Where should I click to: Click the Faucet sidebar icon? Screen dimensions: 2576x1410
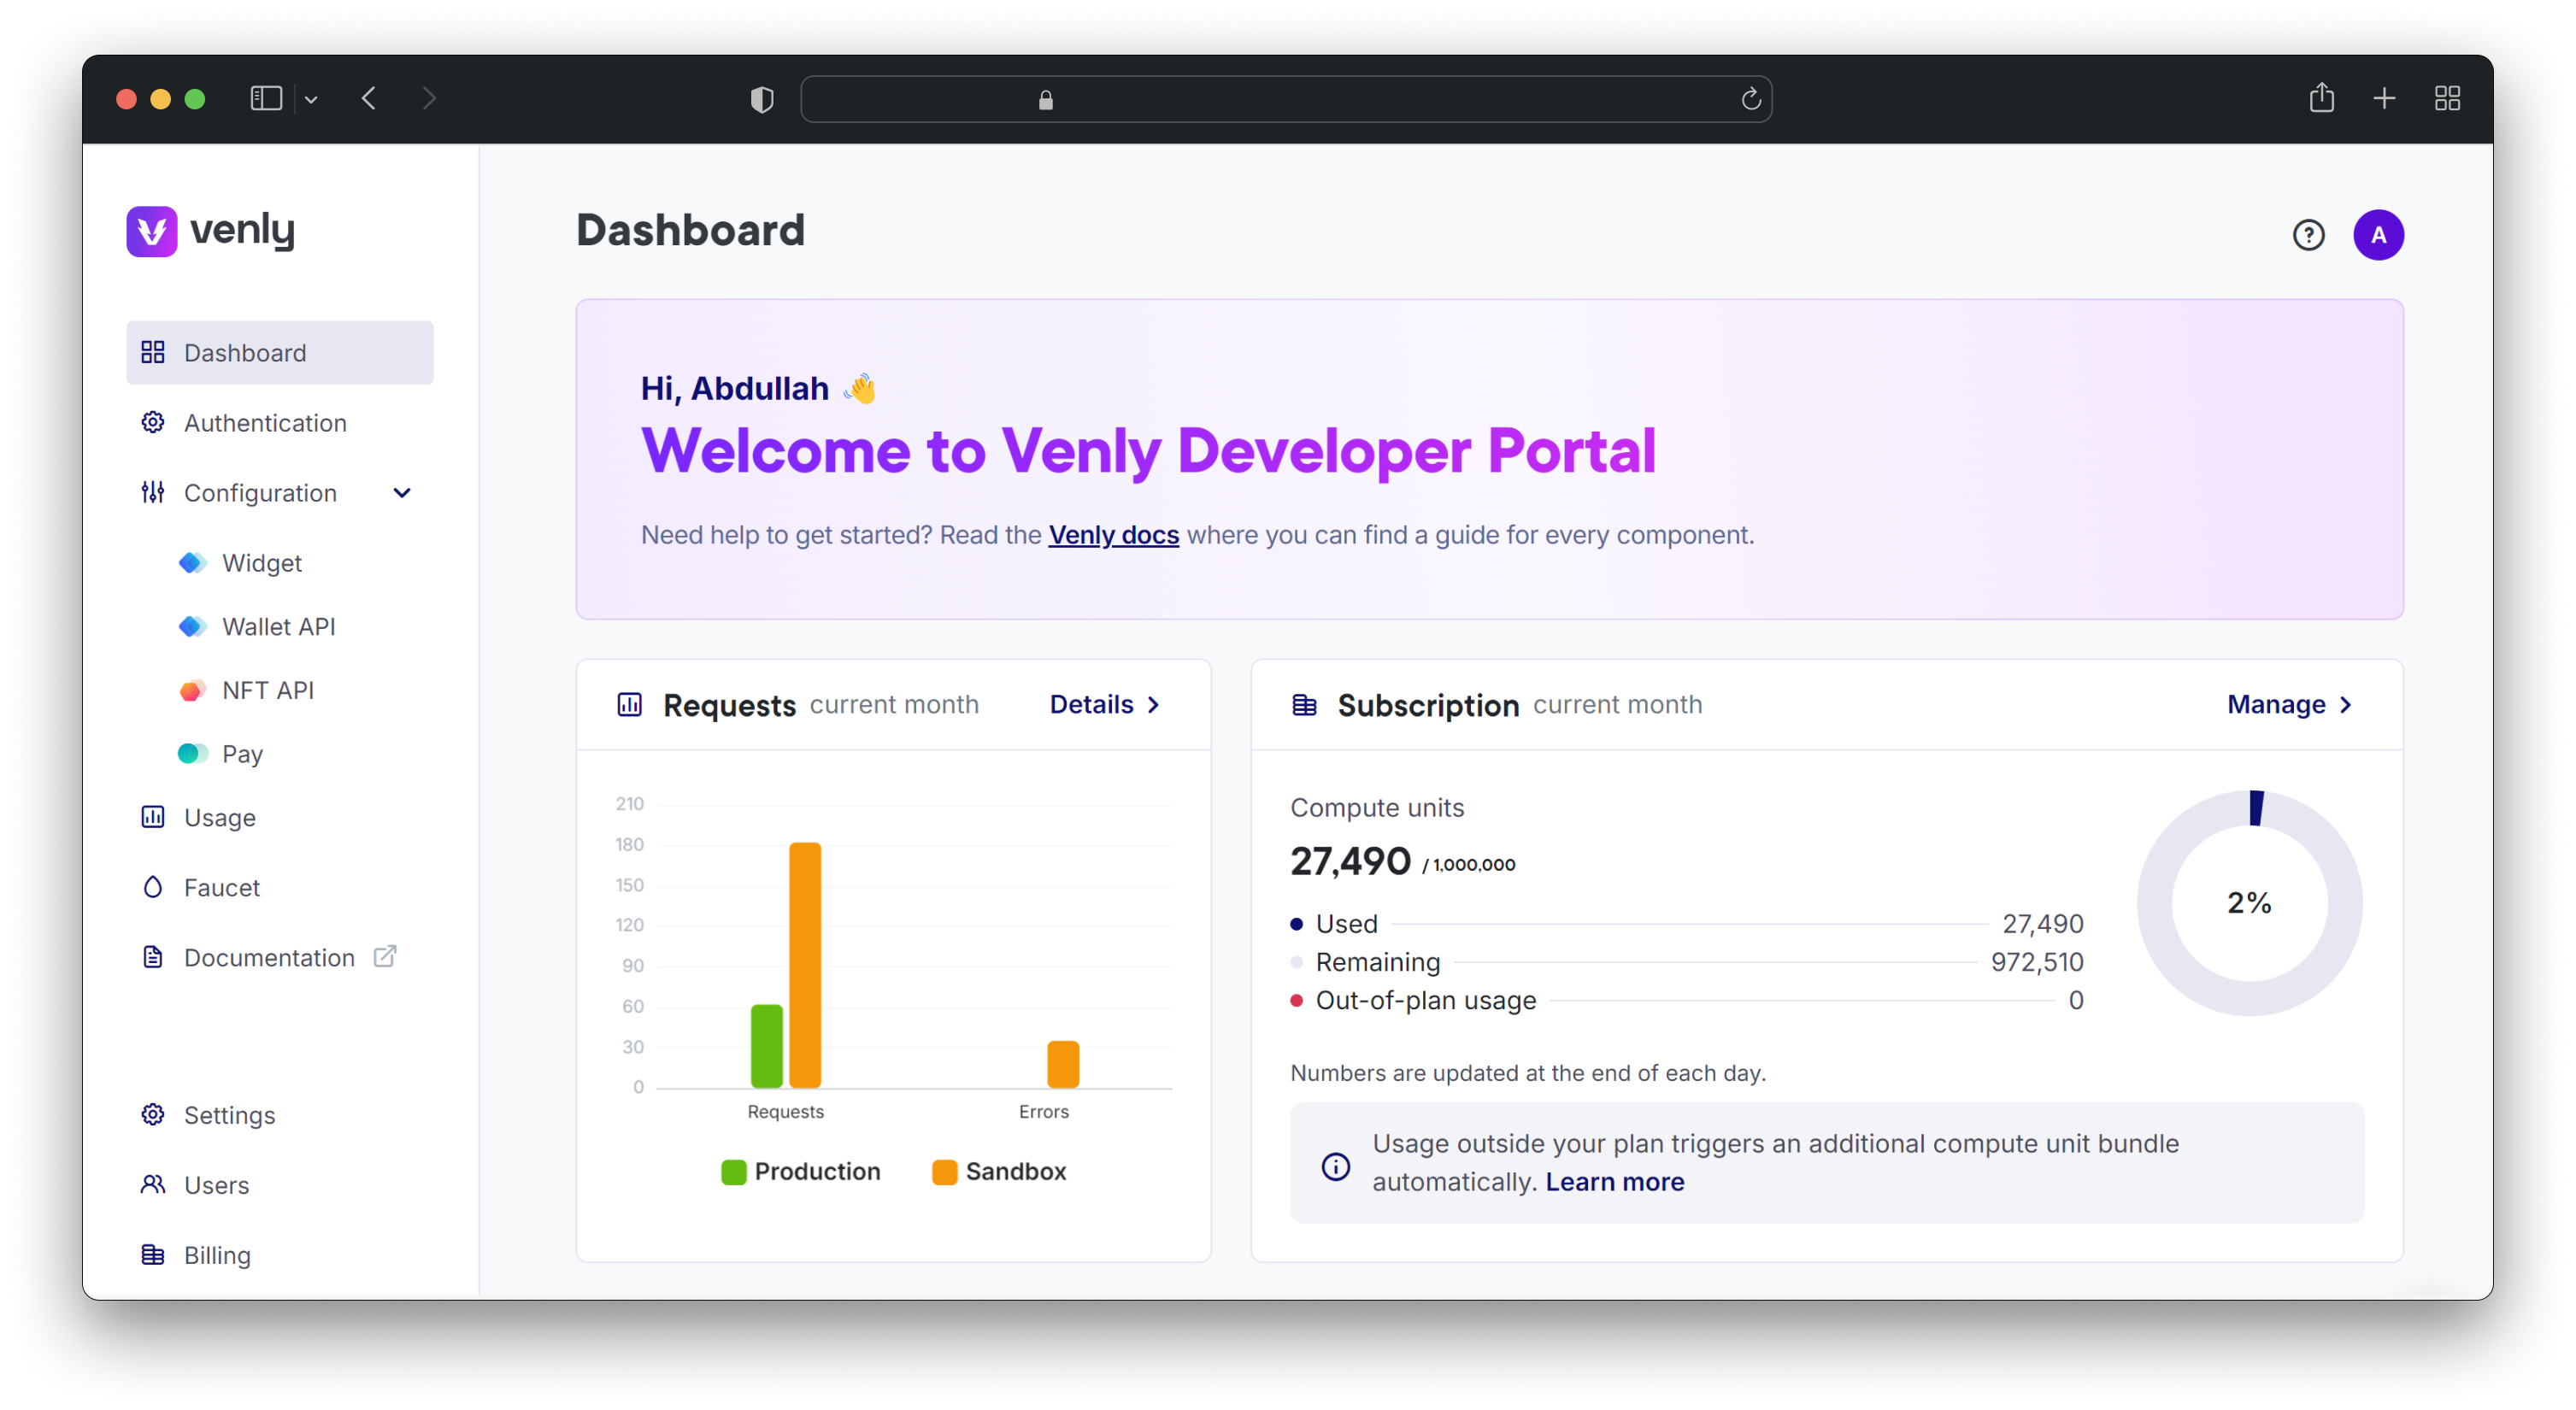click(153, 887)
